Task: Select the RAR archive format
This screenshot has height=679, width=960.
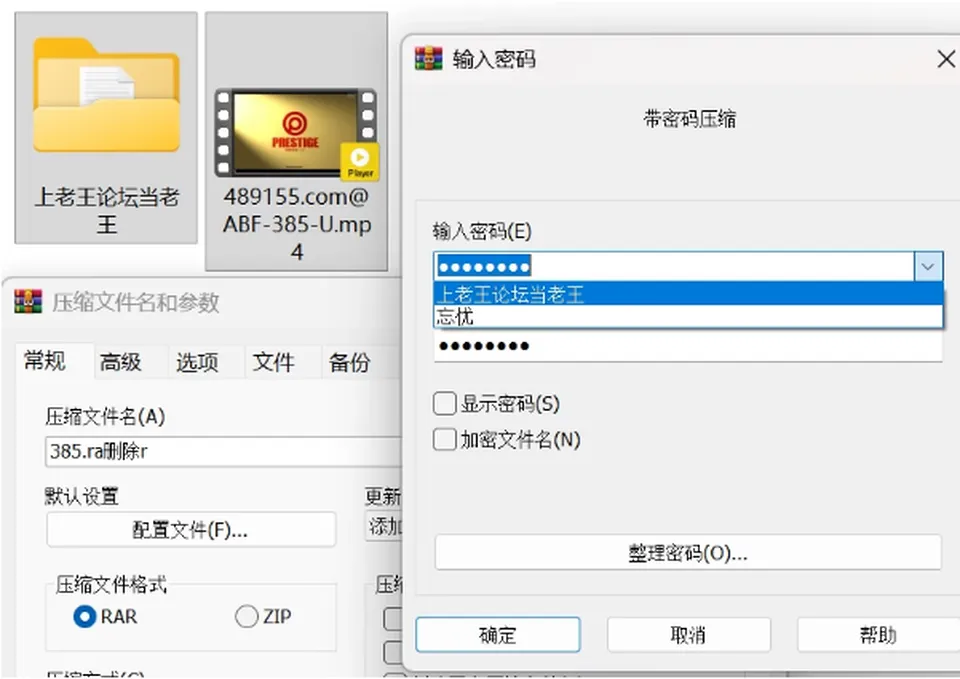Action: point(84,616)
